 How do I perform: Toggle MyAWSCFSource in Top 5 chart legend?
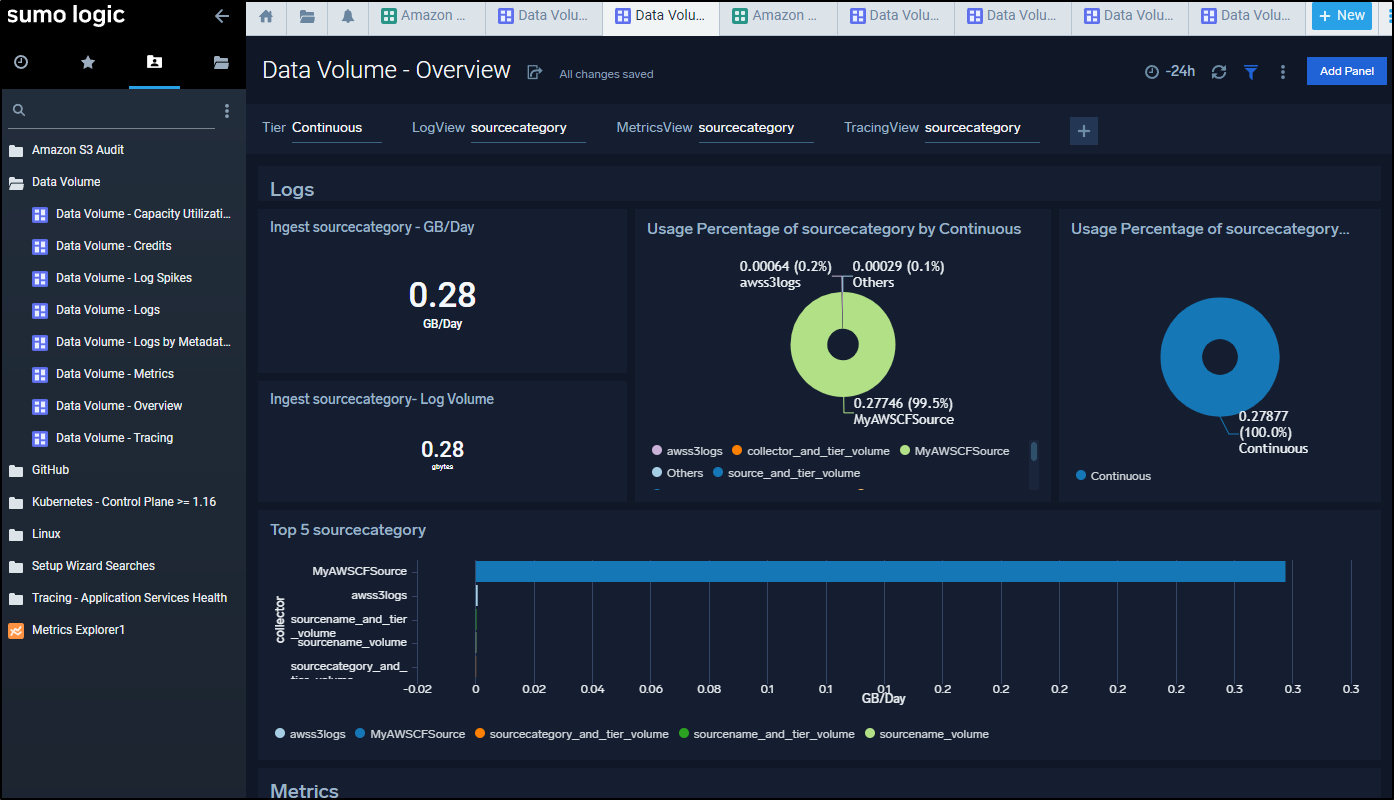410,734
